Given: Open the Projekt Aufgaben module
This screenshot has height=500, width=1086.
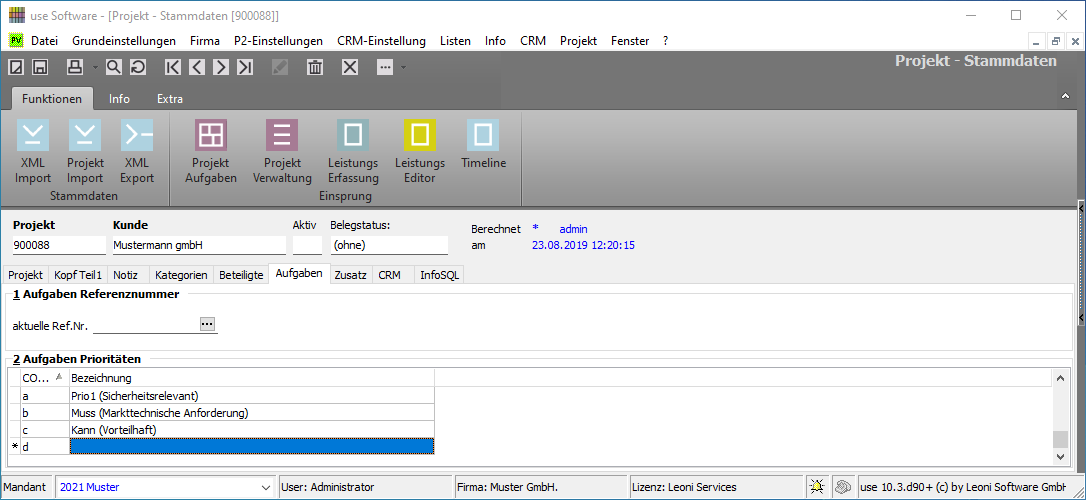Looking at the screenshot, I should (x=211, y=152).
